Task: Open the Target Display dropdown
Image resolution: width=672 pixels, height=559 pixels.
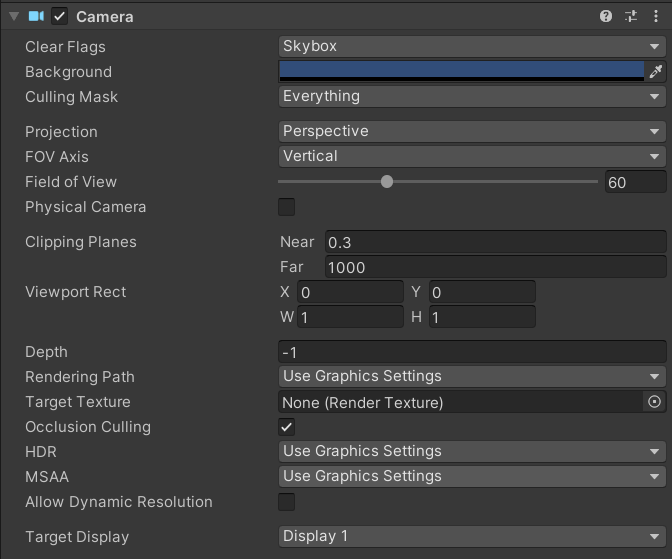Action: [472, 537]
